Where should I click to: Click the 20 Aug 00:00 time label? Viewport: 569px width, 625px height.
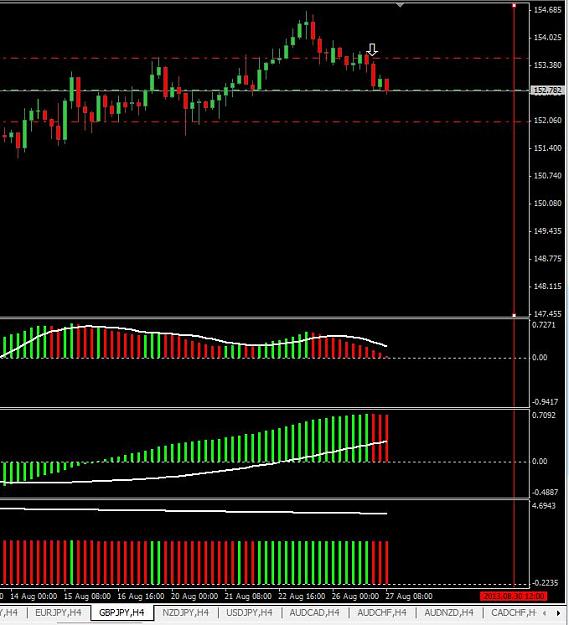[x=195, y=596]
